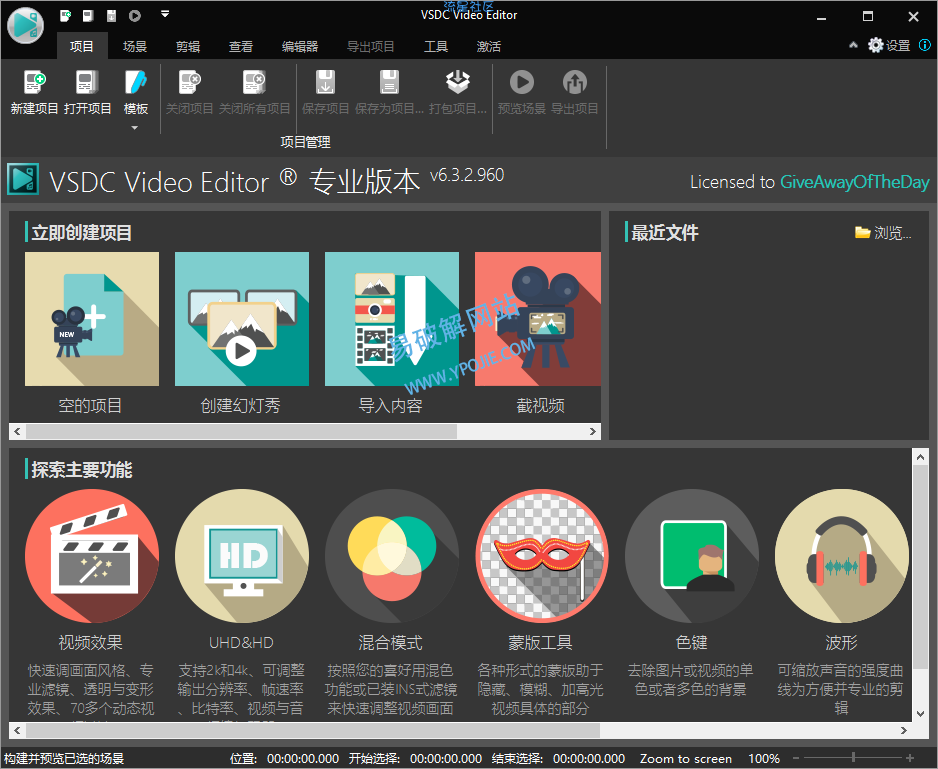This screenshot has width=938, height=769.
Task: Click the 保存项目 floppy icon
Action: tap(325, 83)
